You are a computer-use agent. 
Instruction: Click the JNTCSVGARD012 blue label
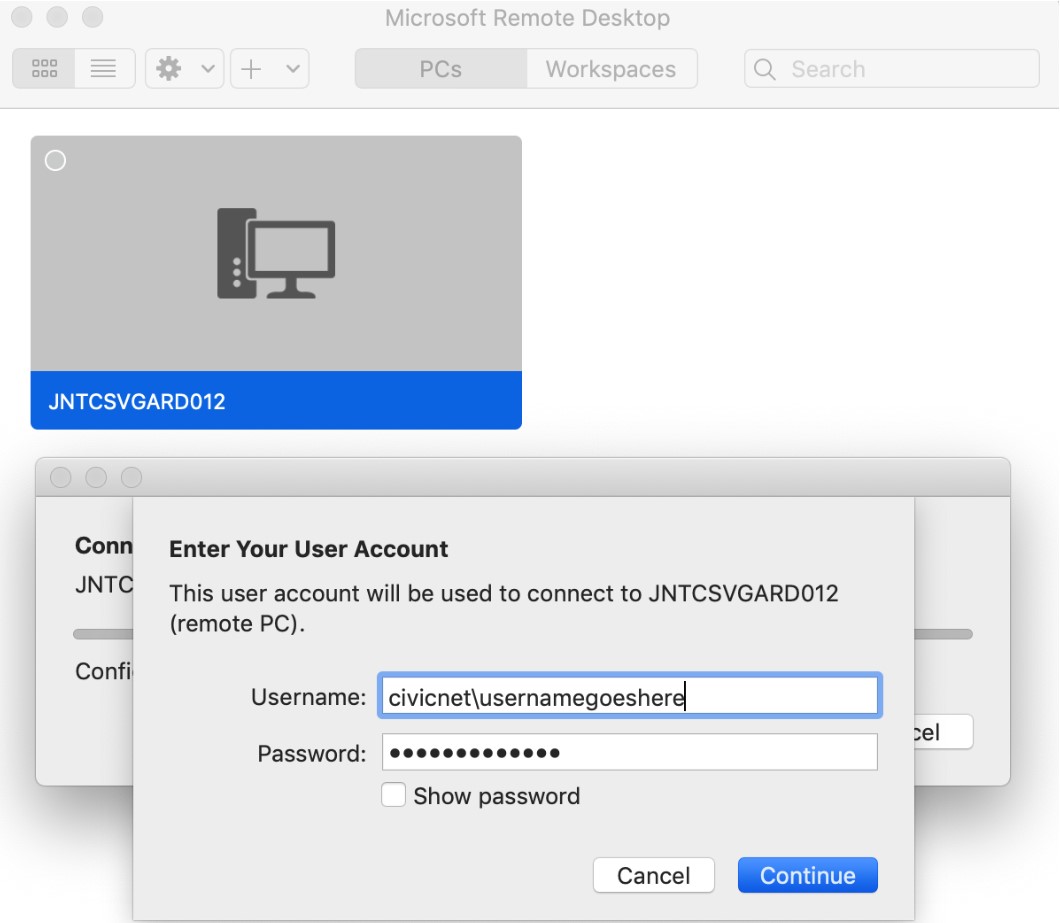[276, 400]
